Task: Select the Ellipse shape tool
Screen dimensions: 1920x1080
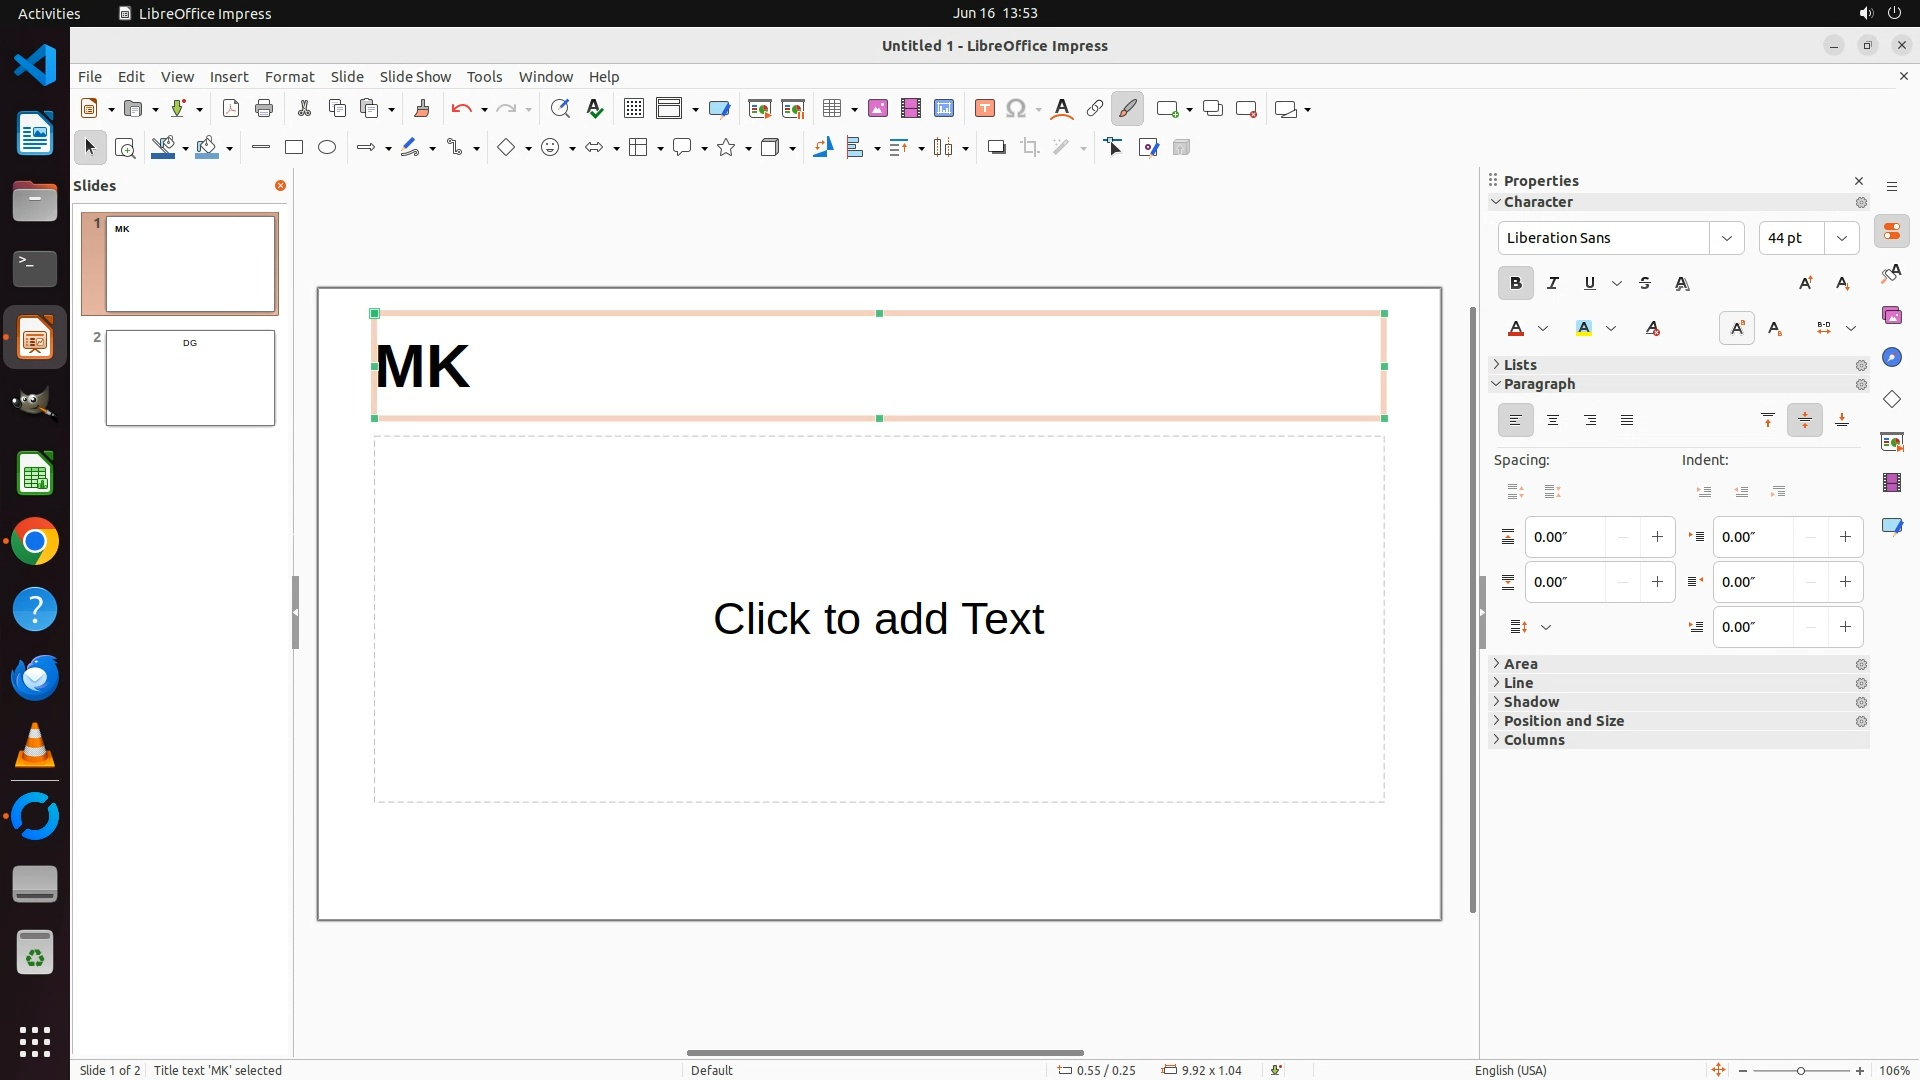Action: point(327,147)
